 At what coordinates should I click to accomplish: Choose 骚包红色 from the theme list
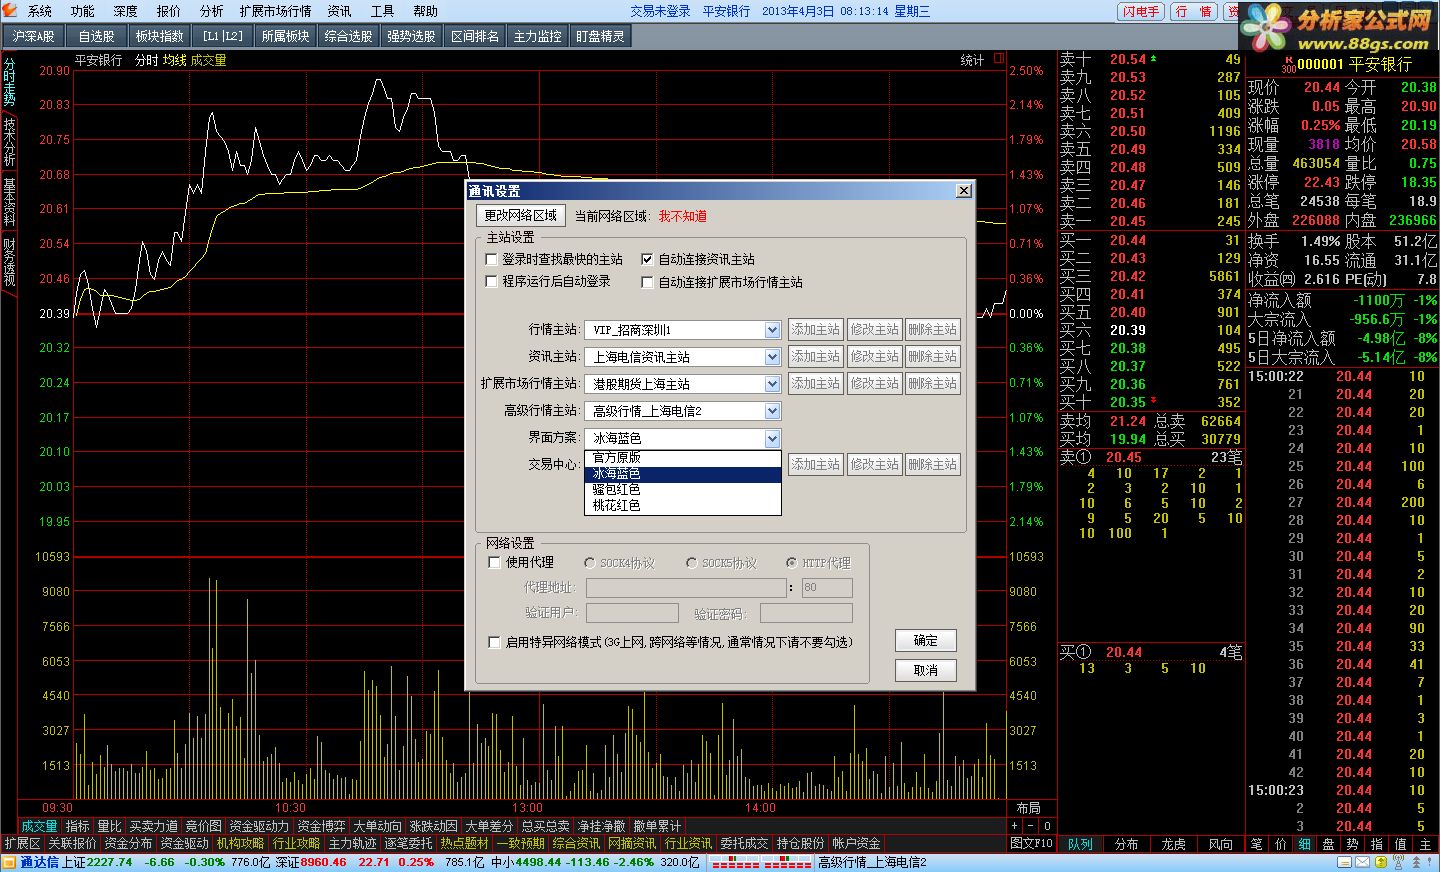point(682,490)
